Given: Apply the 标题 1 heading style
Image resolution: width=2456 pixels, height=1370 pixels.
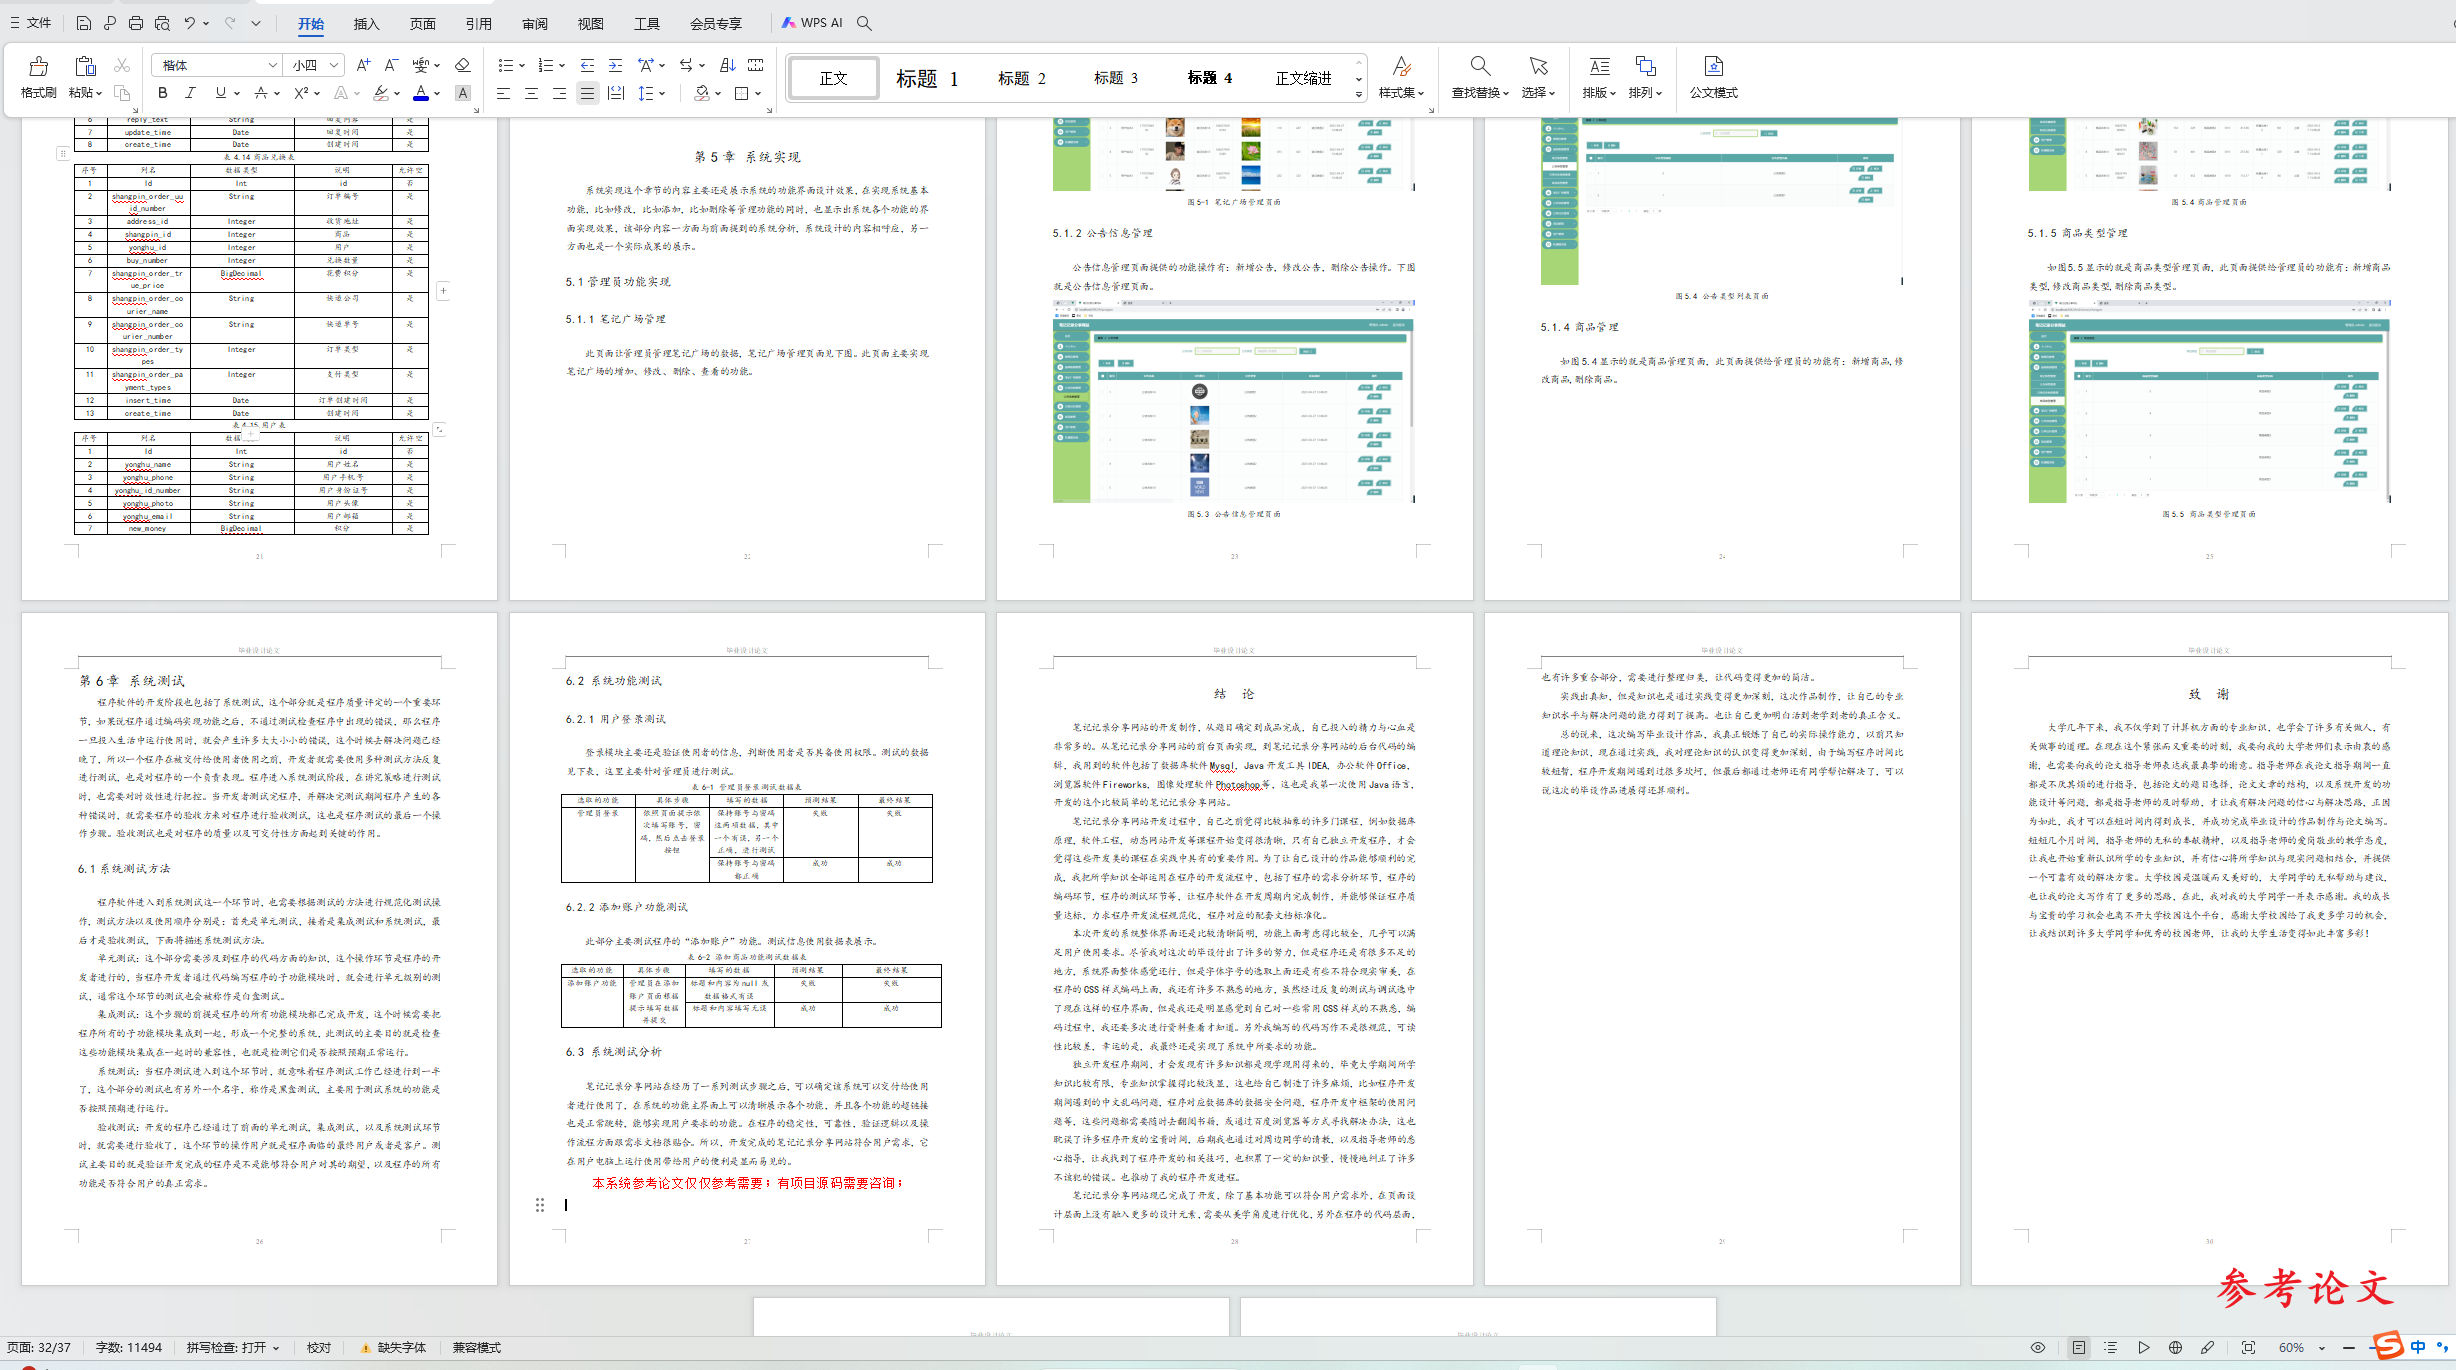Looking at the screenshot, I should tap(926, 78).
